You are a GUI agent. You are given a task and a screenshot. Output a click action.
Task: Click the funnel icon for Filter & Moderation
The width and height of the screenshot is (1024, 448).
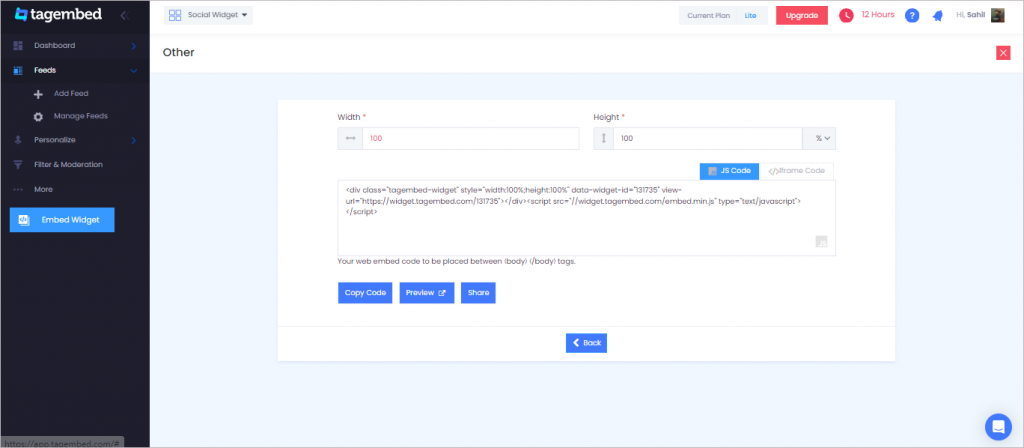click(x=18, y=165)
